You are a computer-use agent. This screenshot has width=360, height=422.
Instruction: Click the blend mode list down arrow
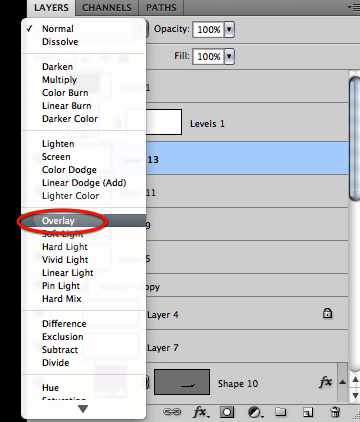pyautogui.click(x=83, y=409)
